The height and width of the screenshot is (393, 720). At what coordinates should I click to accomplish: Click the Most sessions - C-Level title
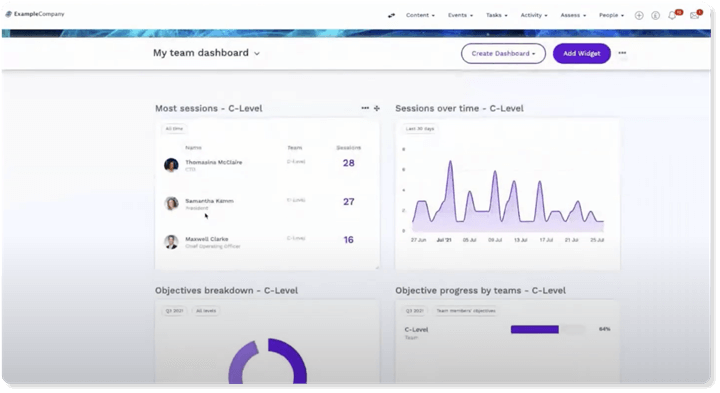(208, 108)
